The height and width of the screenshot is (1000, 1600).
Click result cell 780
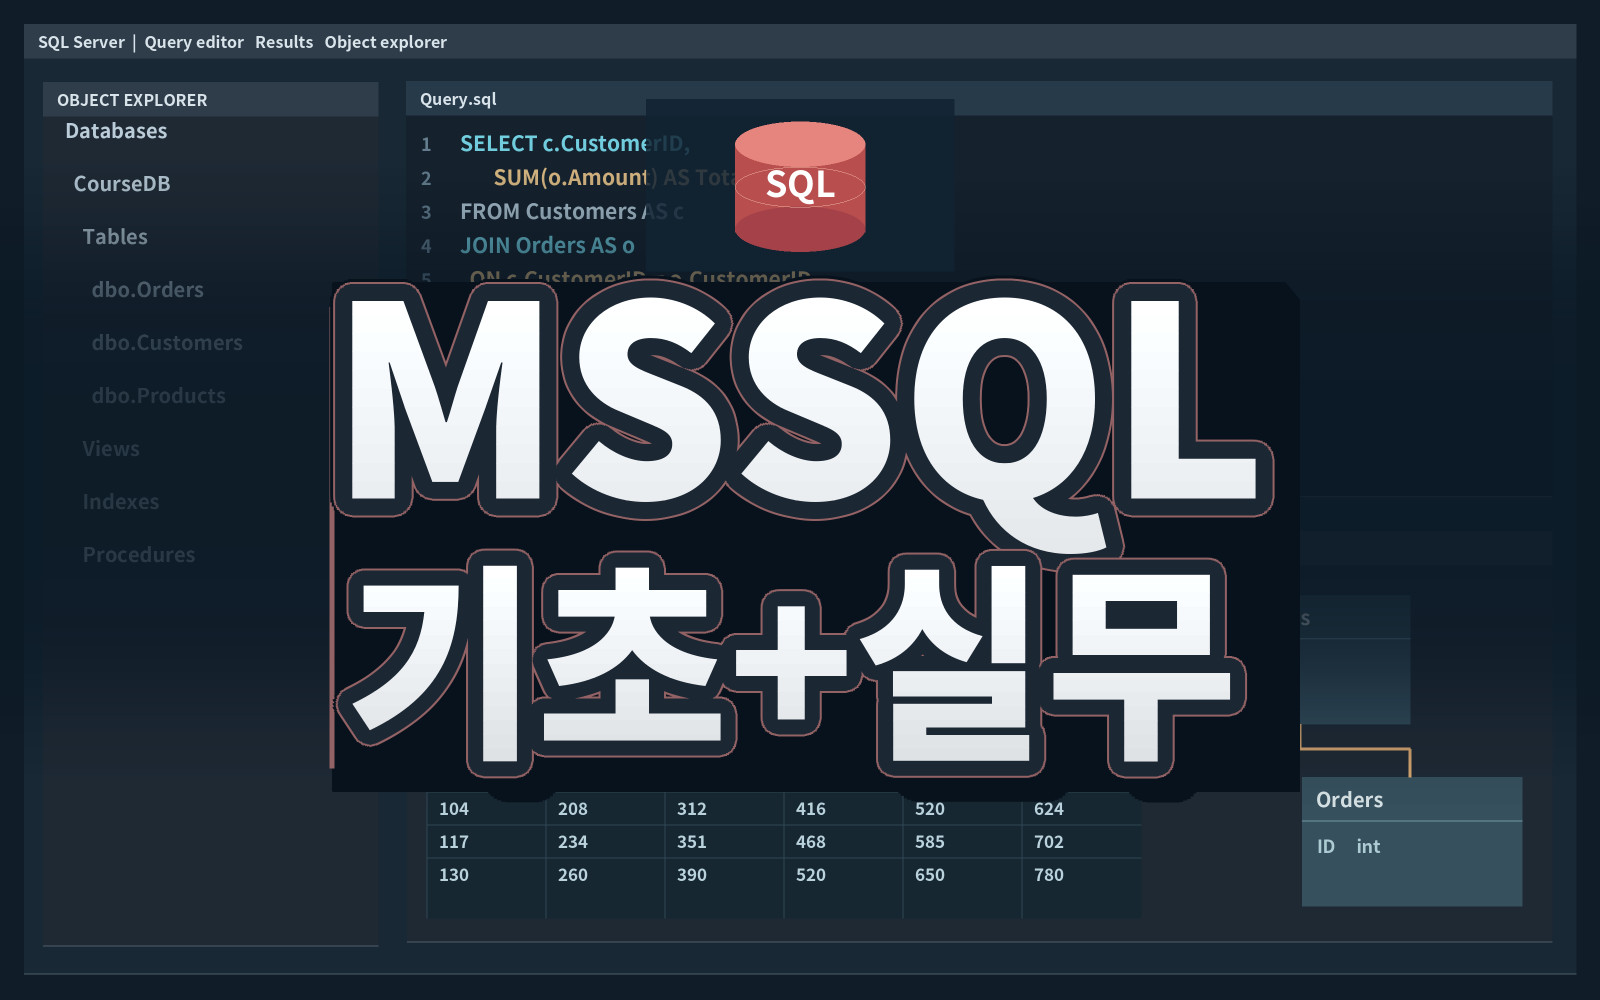click(1049, 875)
